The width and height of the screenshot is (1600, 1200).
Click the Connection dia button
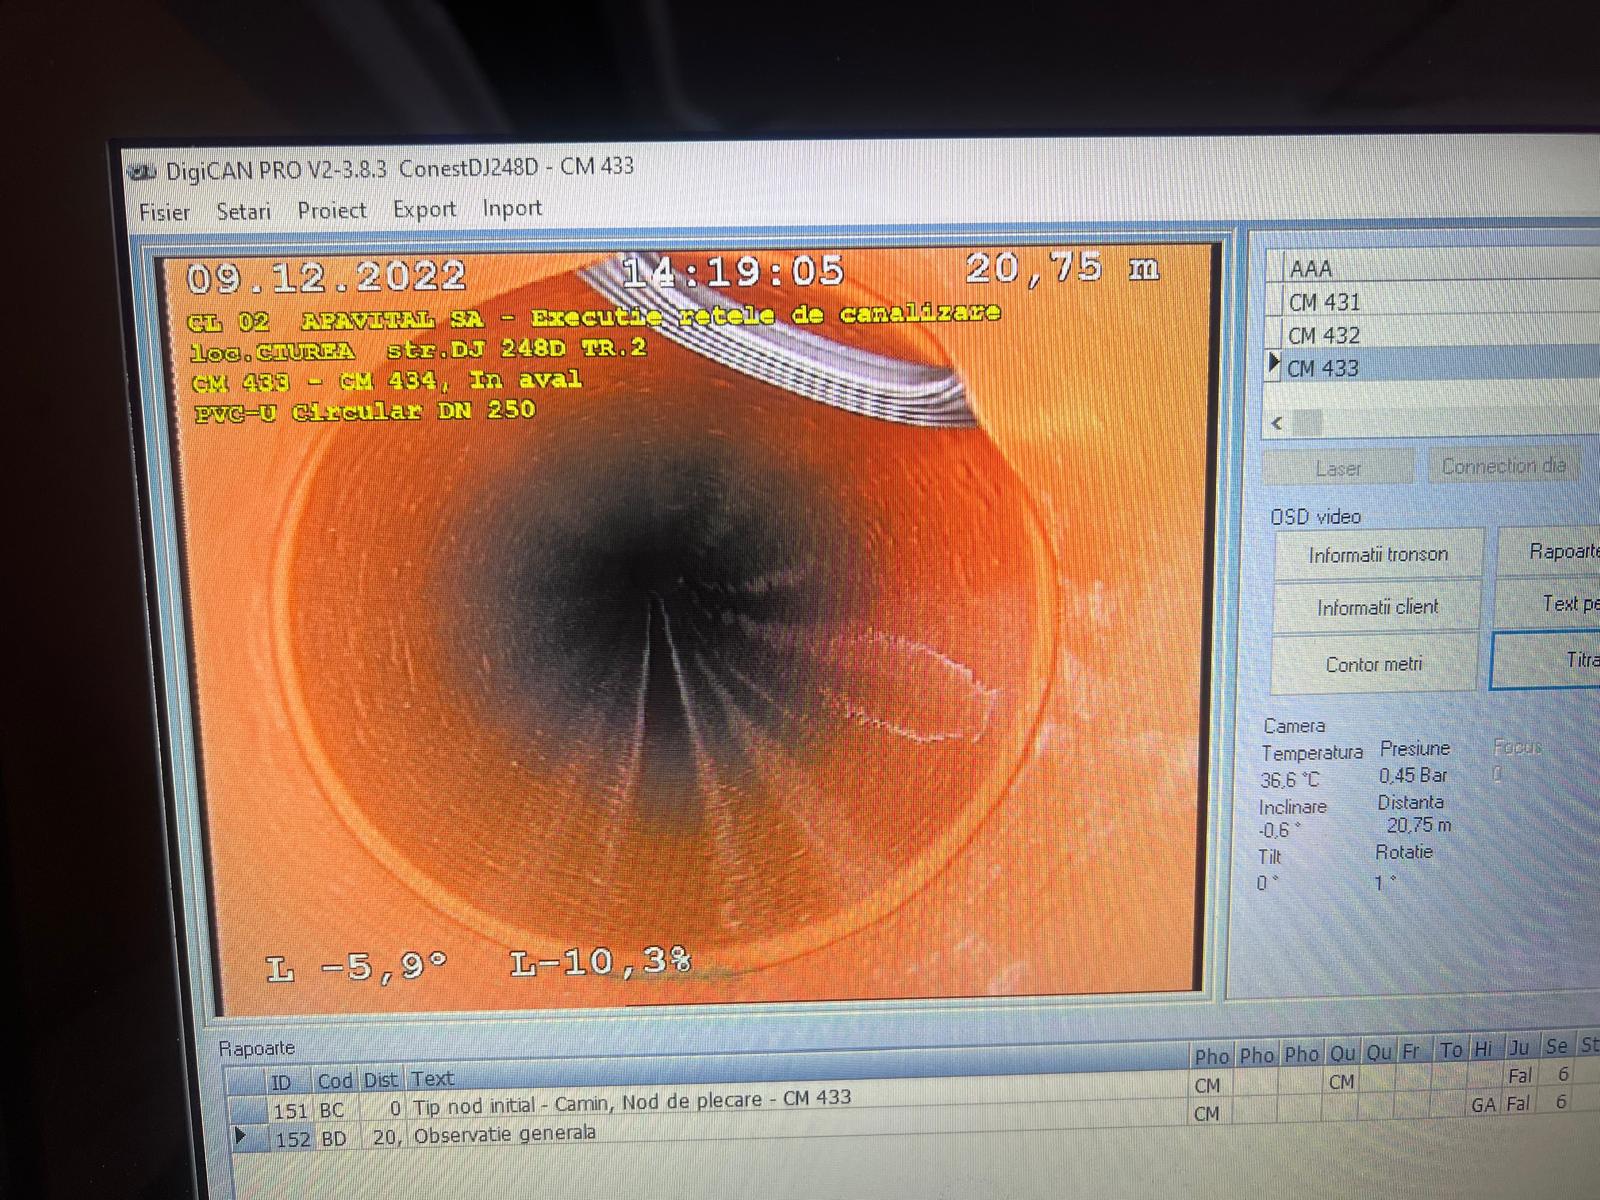(x=1502, y=466)
